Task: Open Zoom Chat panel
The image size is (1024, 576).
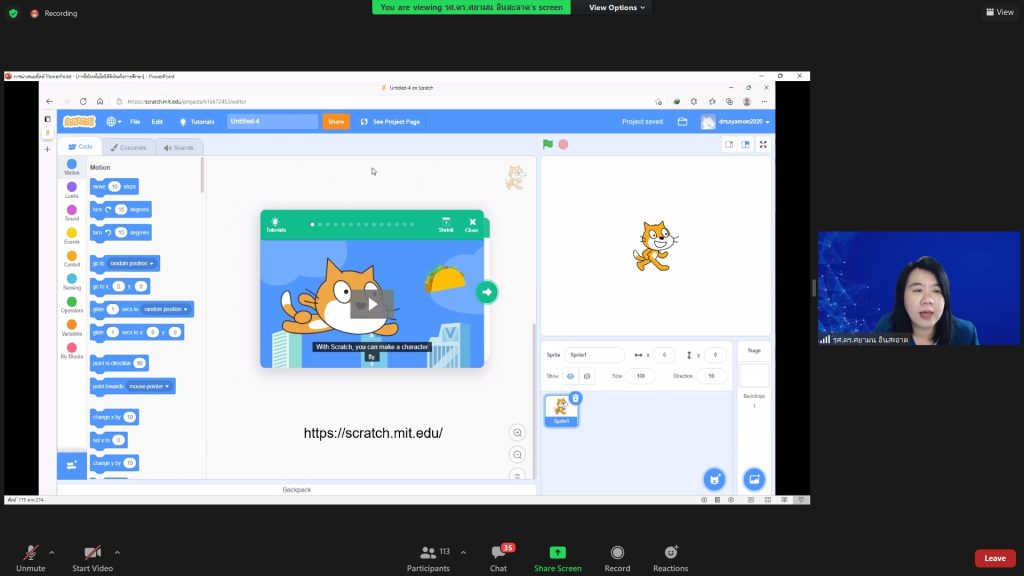Action: pos(498,558)
